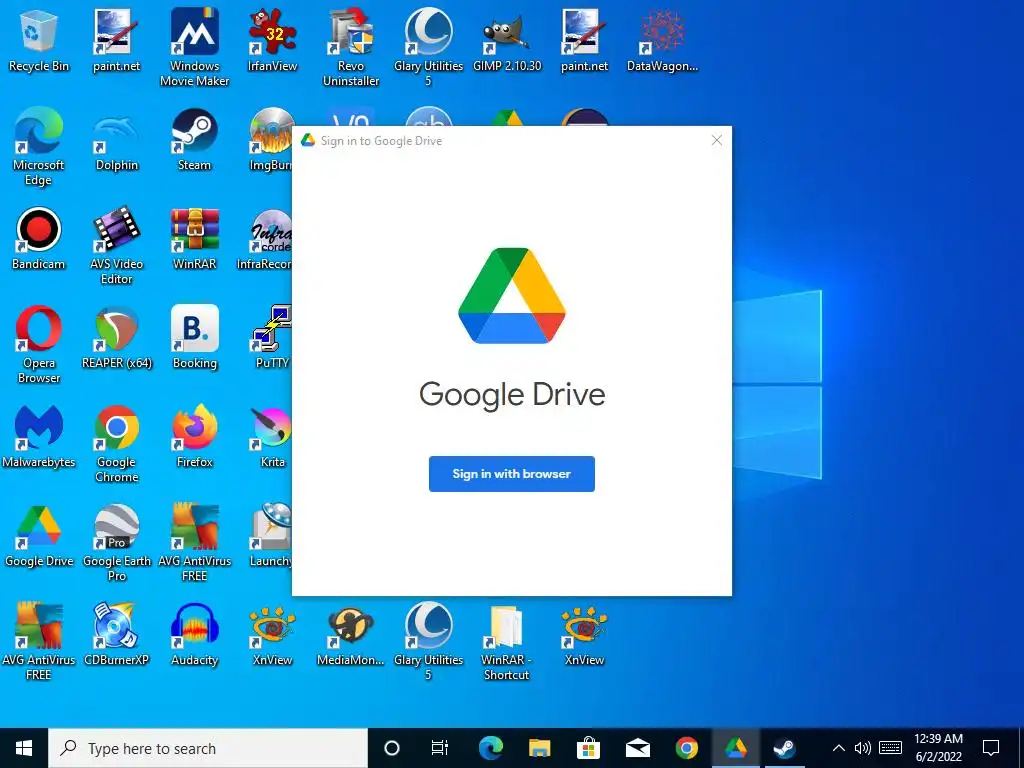The width and height of the screenshot is (1024, 768).
Task: Select the Audacity desktop icon
Action: pos(195,635)
